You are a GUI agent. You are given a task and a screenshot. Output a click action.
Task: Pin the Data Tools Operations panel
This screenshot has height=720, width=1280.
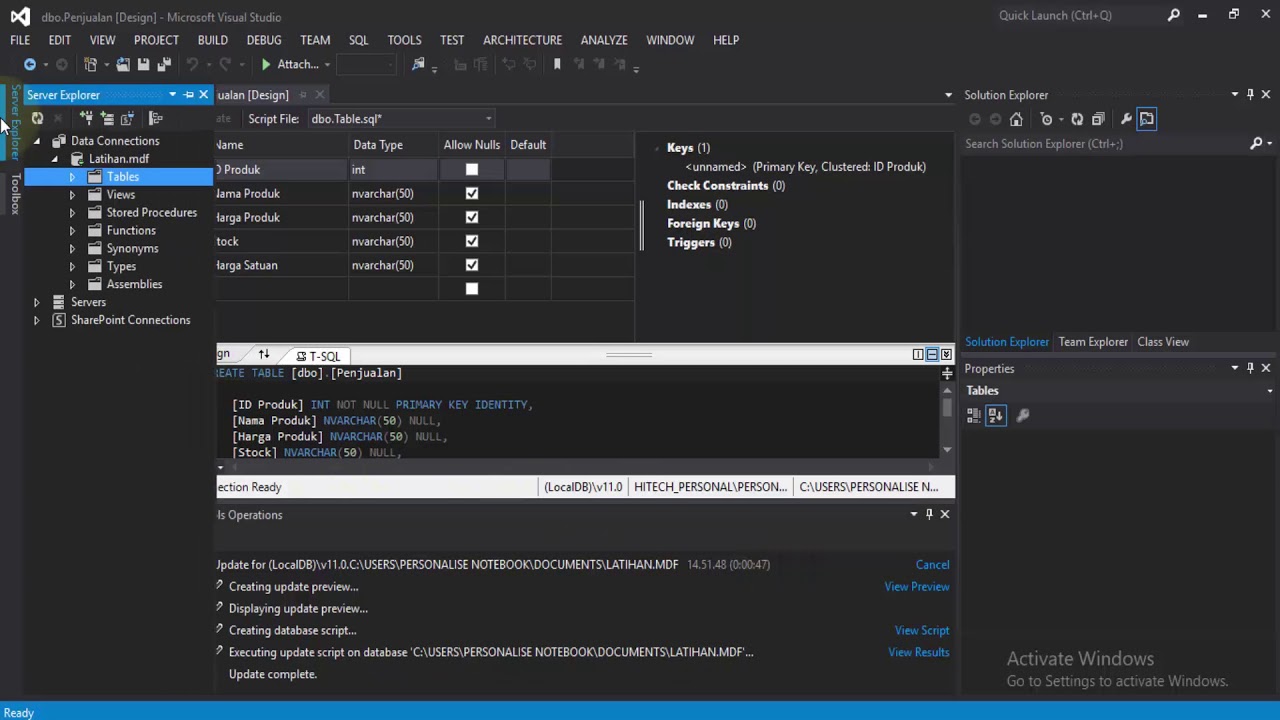click(x=929, y=514)
